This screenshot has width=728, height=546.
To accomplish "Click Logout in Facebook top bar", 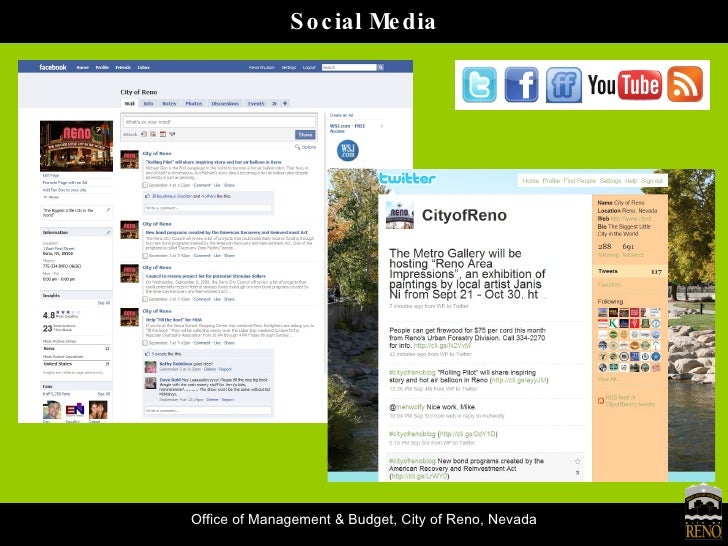I will (x=309, y=68).
